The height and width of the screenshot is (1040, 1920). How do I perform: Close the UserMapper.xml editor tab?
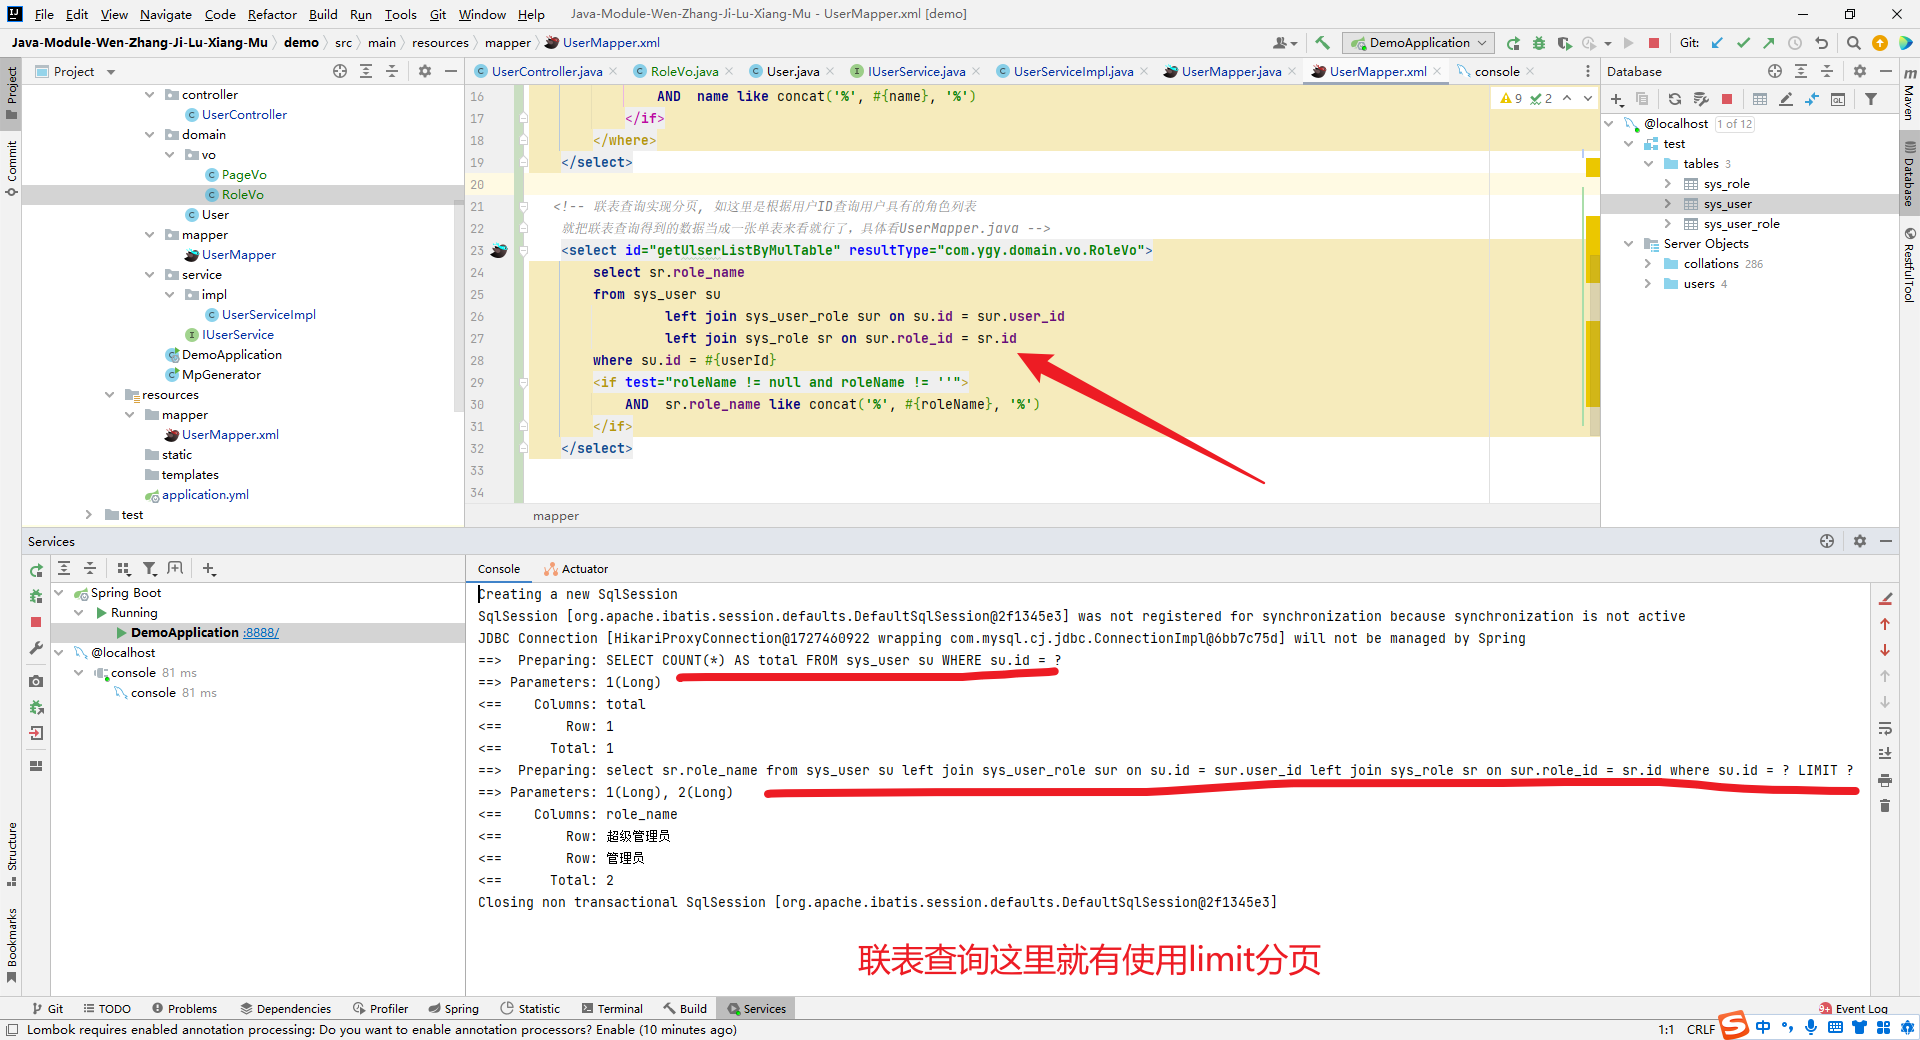pos(1437,71)
